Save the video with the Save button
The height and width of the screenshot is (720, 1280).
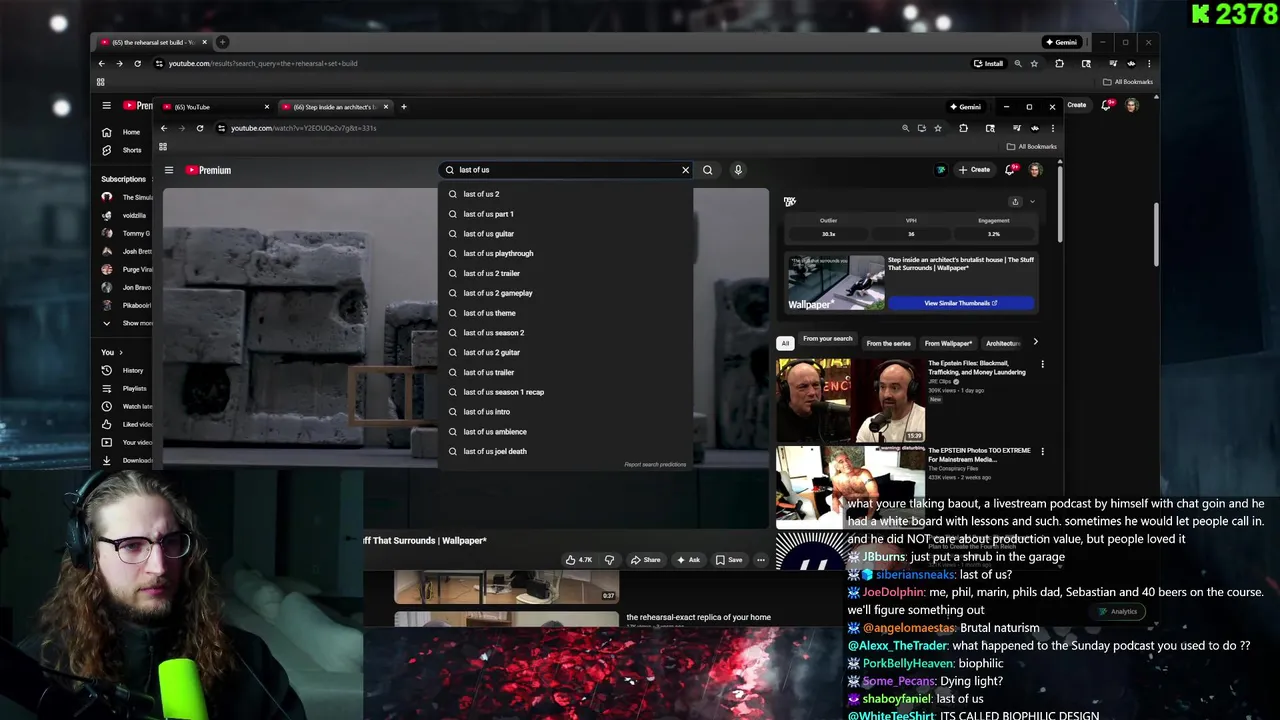[729, 560]
